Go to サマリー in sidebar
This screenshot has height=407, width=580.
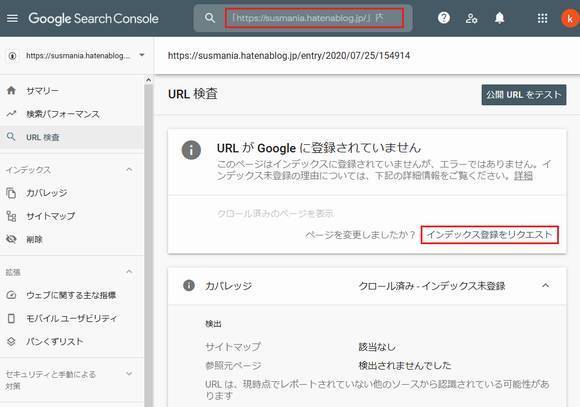tap(42, 91)
